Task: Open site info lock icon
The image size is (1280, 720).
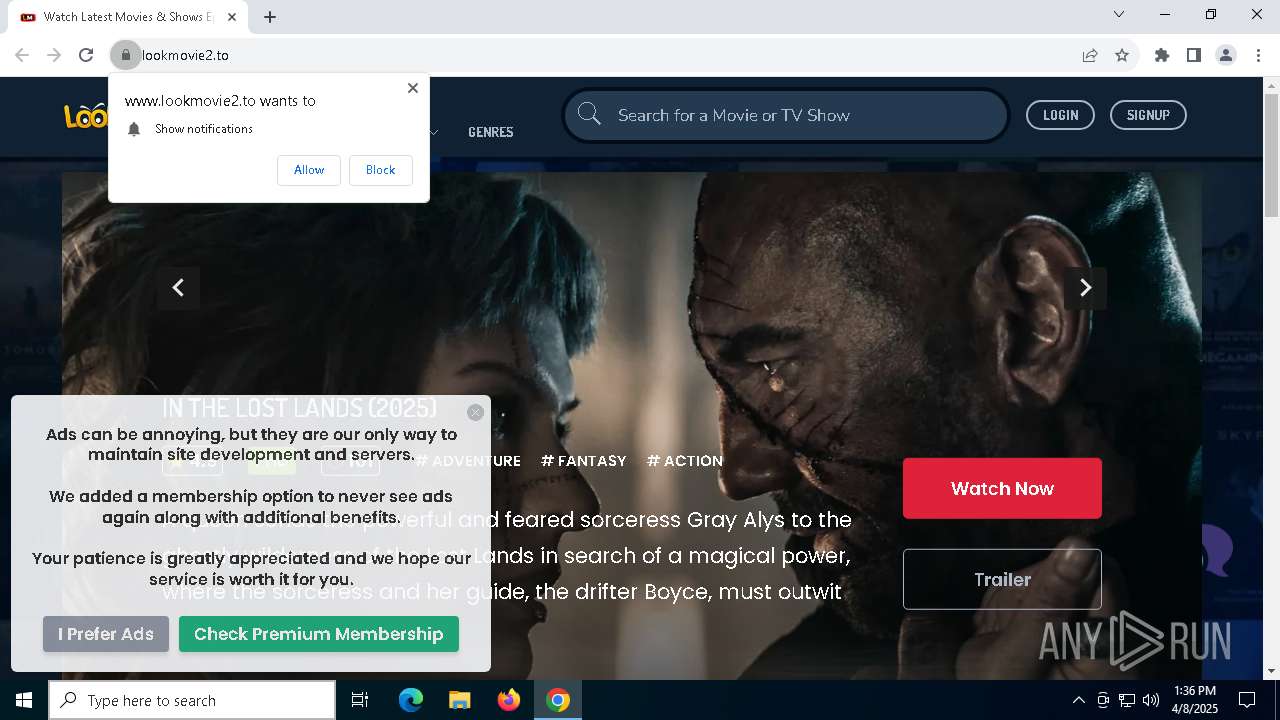Action: tap(126, 55)
